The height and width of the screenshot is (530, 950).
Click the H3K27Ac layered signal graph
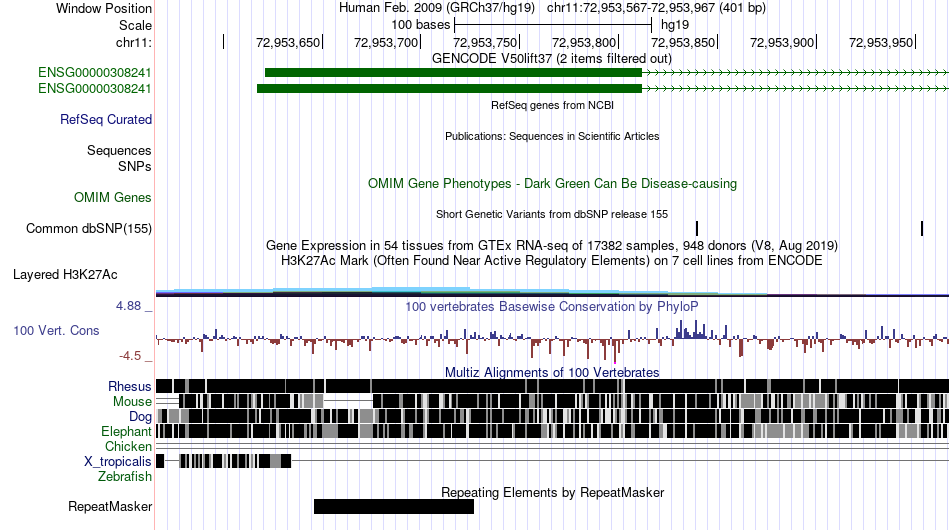click(552, 292)
